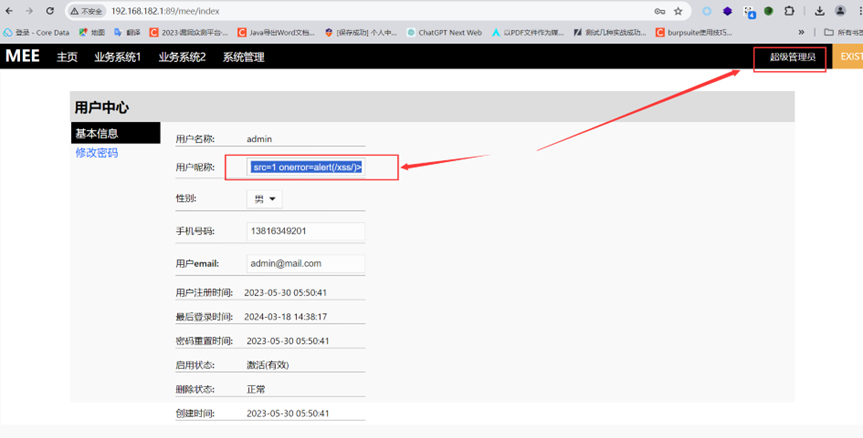Open the 修改密码 link
The width and height of the screenshot is (863, 438).
point(97,153)
